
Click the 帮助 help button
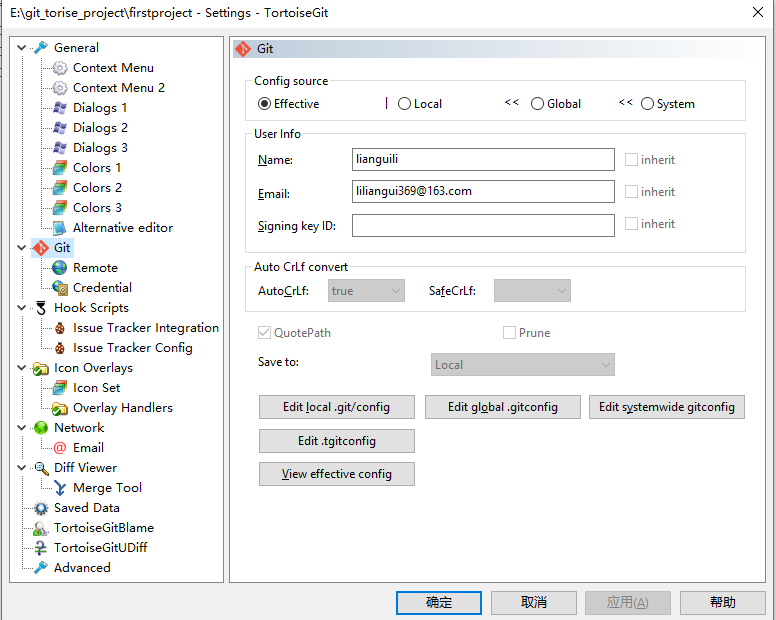pyautogui.click(x=723, y=603)
